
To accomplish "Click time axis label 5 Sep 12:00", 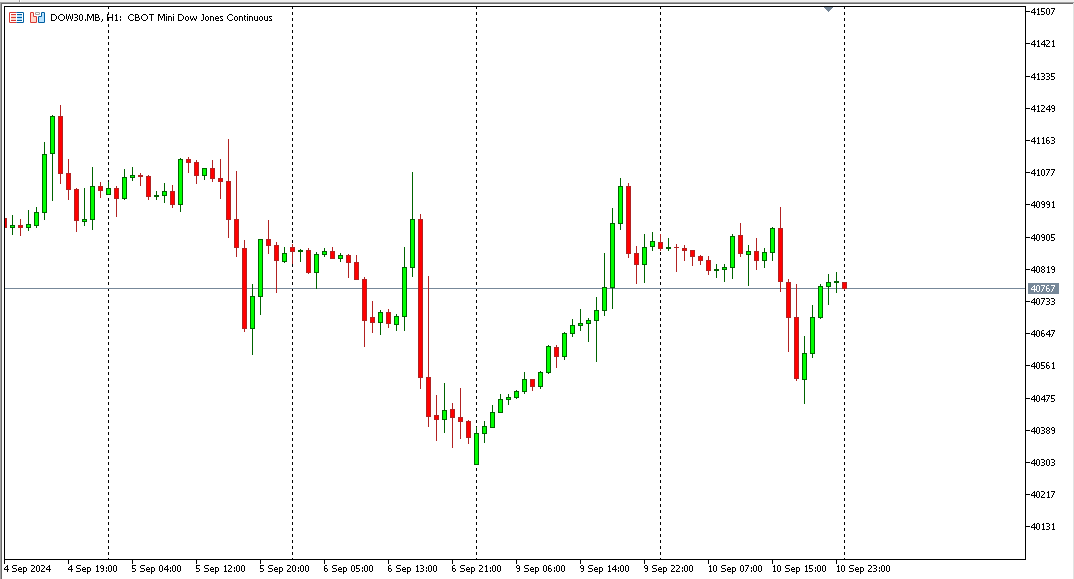I will [221, 569].
